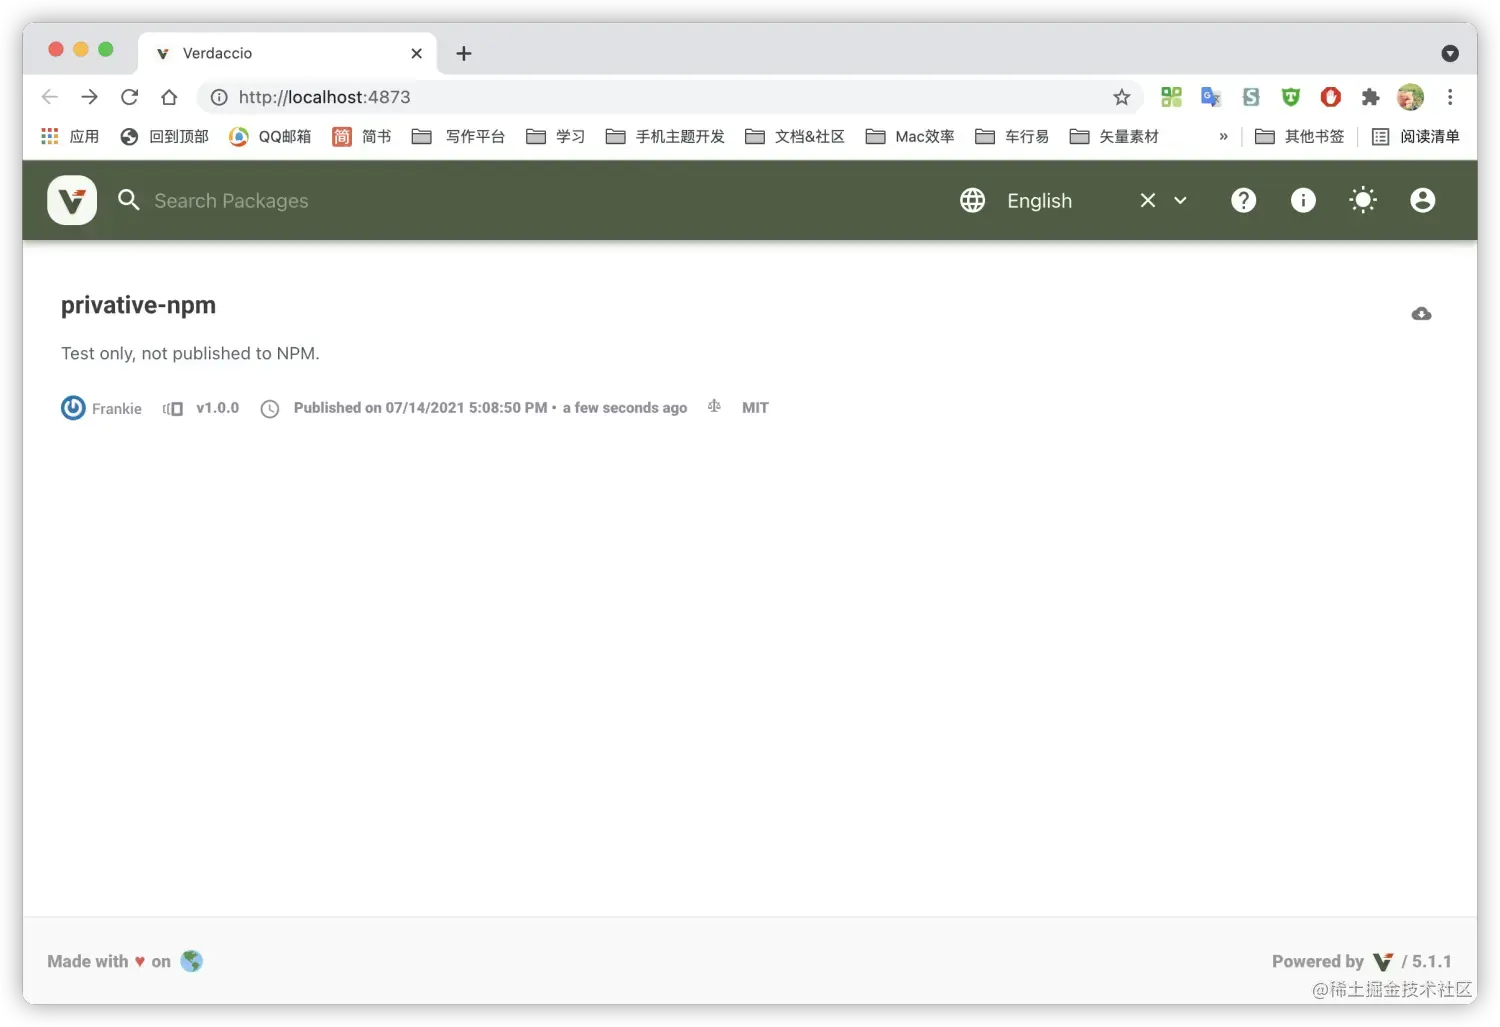Viewport: 1500px width, 1027px height.
Task: Go back in browser history
Action: pos(50,97)
